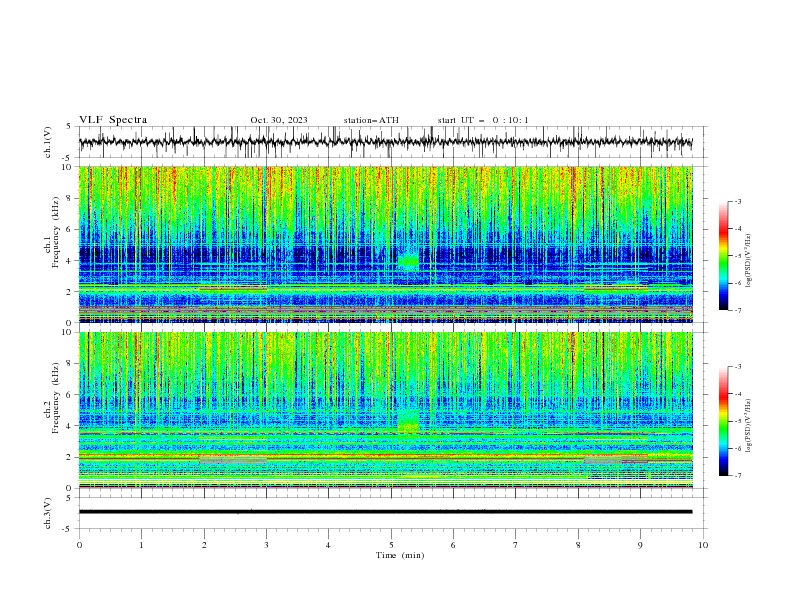
Task: Click the "start UT = 0 : 10: 1" text
Action: pyautogui.click(x=483, y=120)
